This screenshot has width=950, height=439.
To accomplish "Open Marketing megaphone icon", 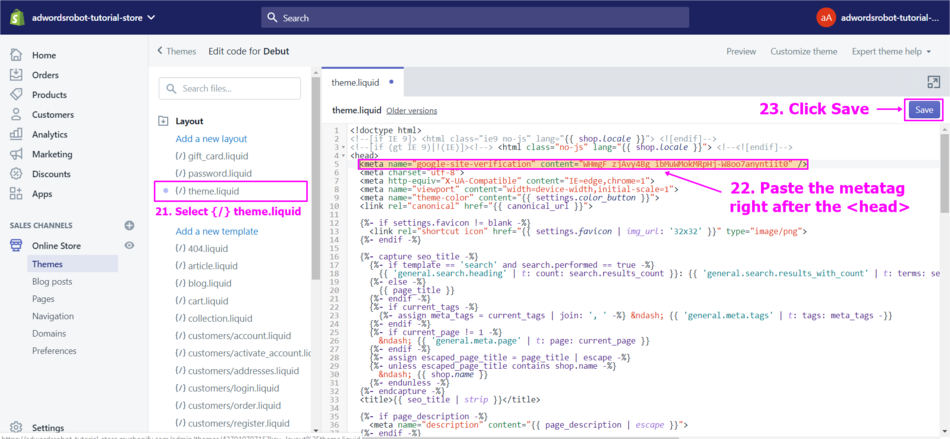I will pos(17,154).
